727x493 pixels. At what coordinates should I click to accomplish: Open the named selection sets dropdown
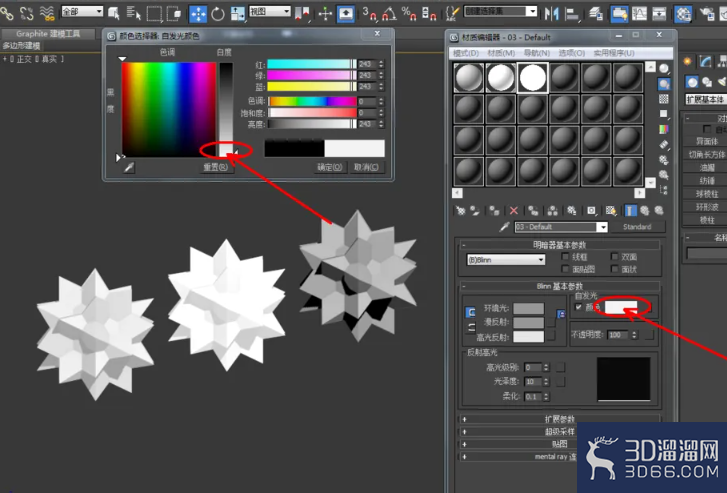click(x=501, y=12)
